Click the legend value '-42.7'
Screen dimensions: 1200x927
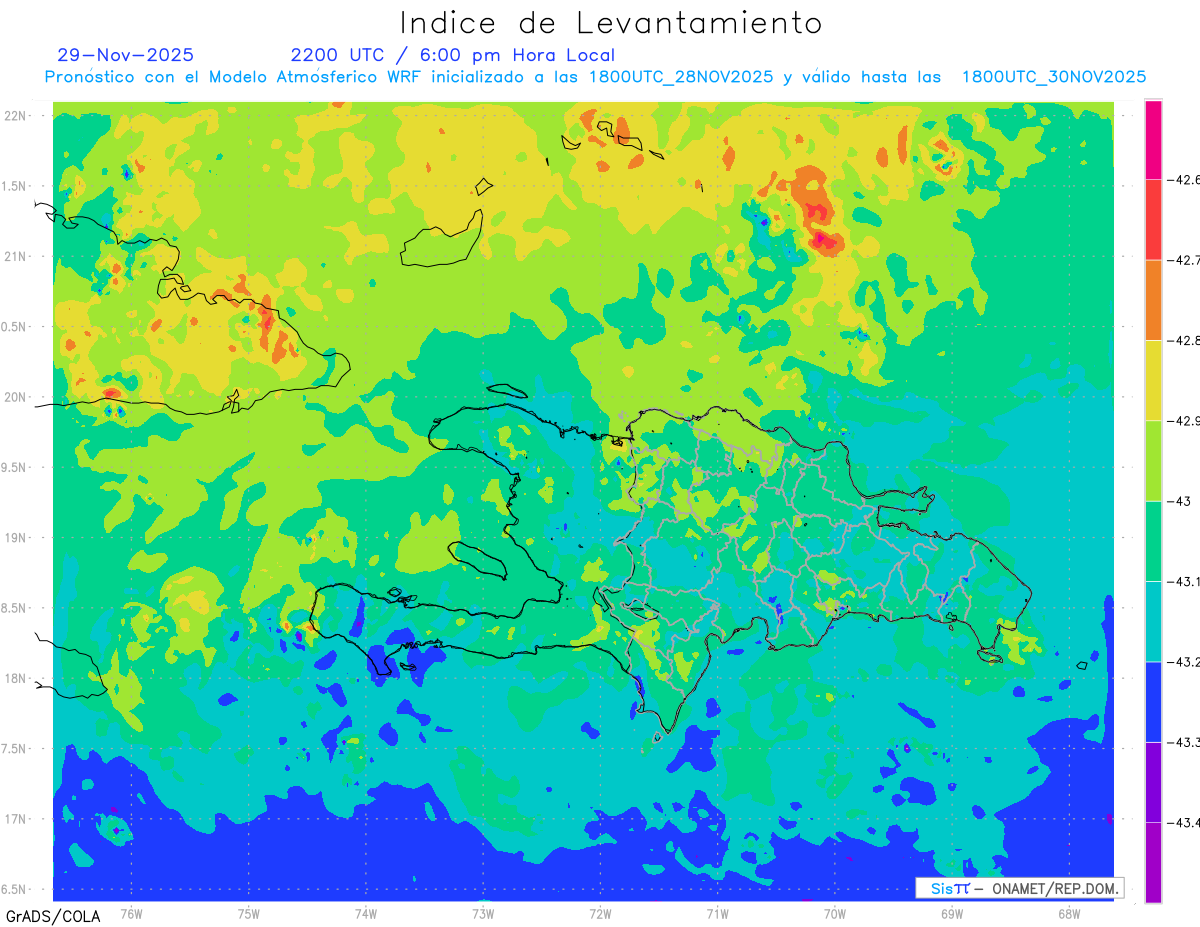click(x=1183, y=260)
